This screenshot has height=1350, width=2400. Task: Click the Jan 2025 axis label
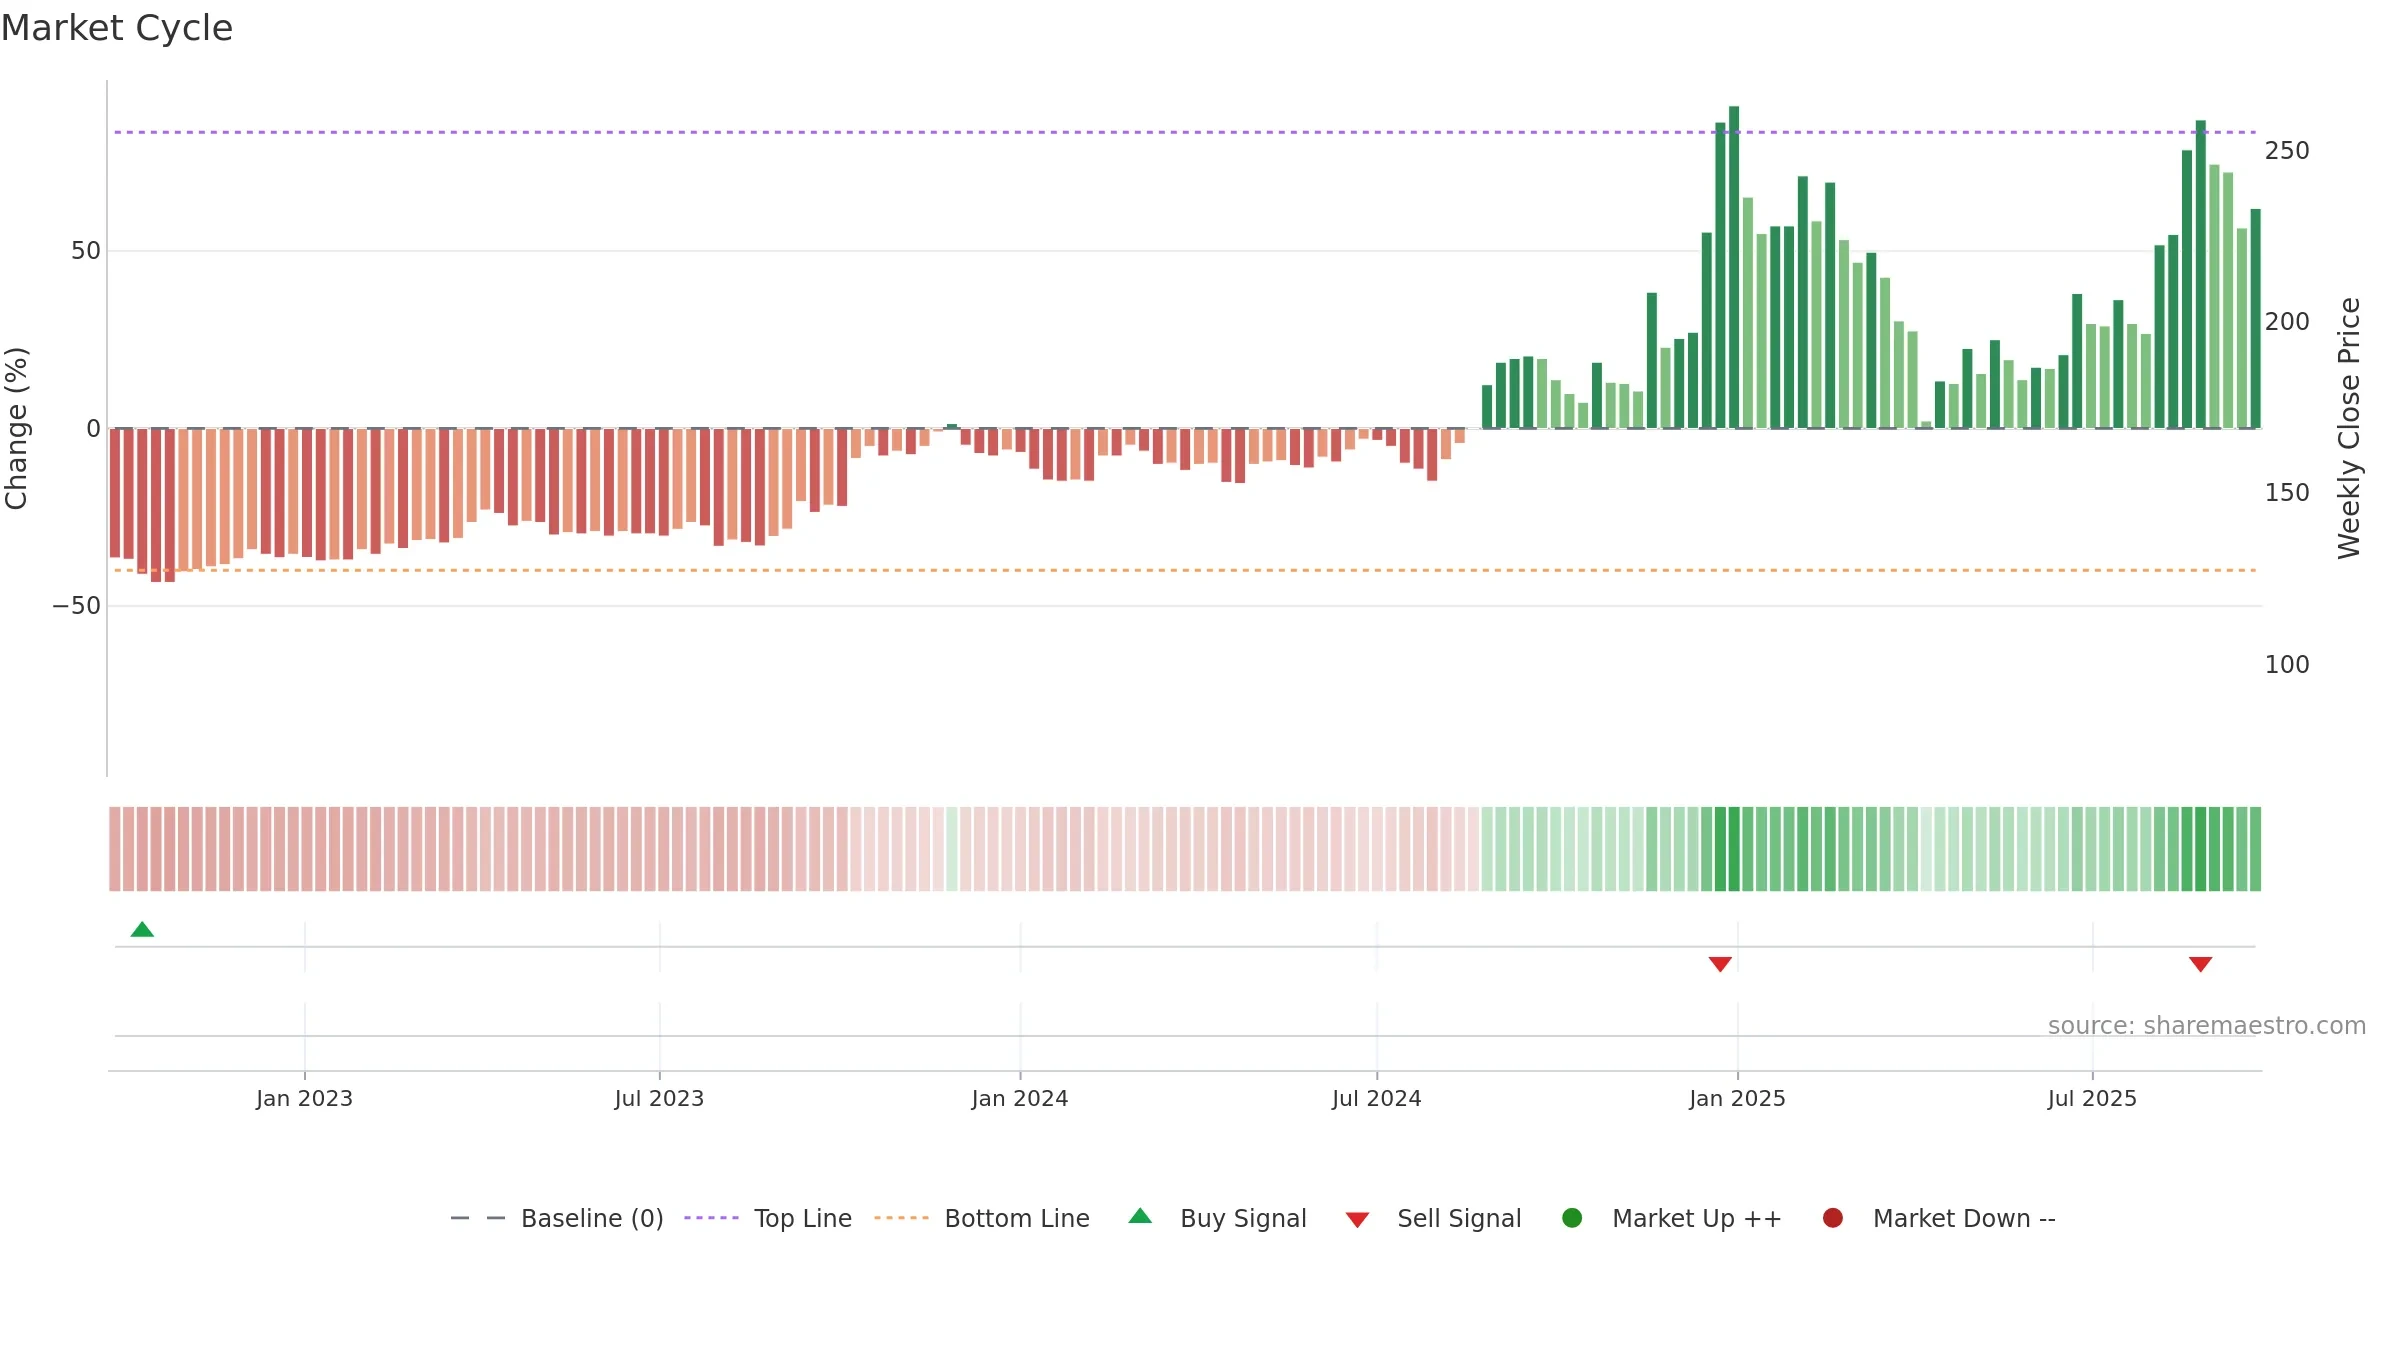1737,1098
